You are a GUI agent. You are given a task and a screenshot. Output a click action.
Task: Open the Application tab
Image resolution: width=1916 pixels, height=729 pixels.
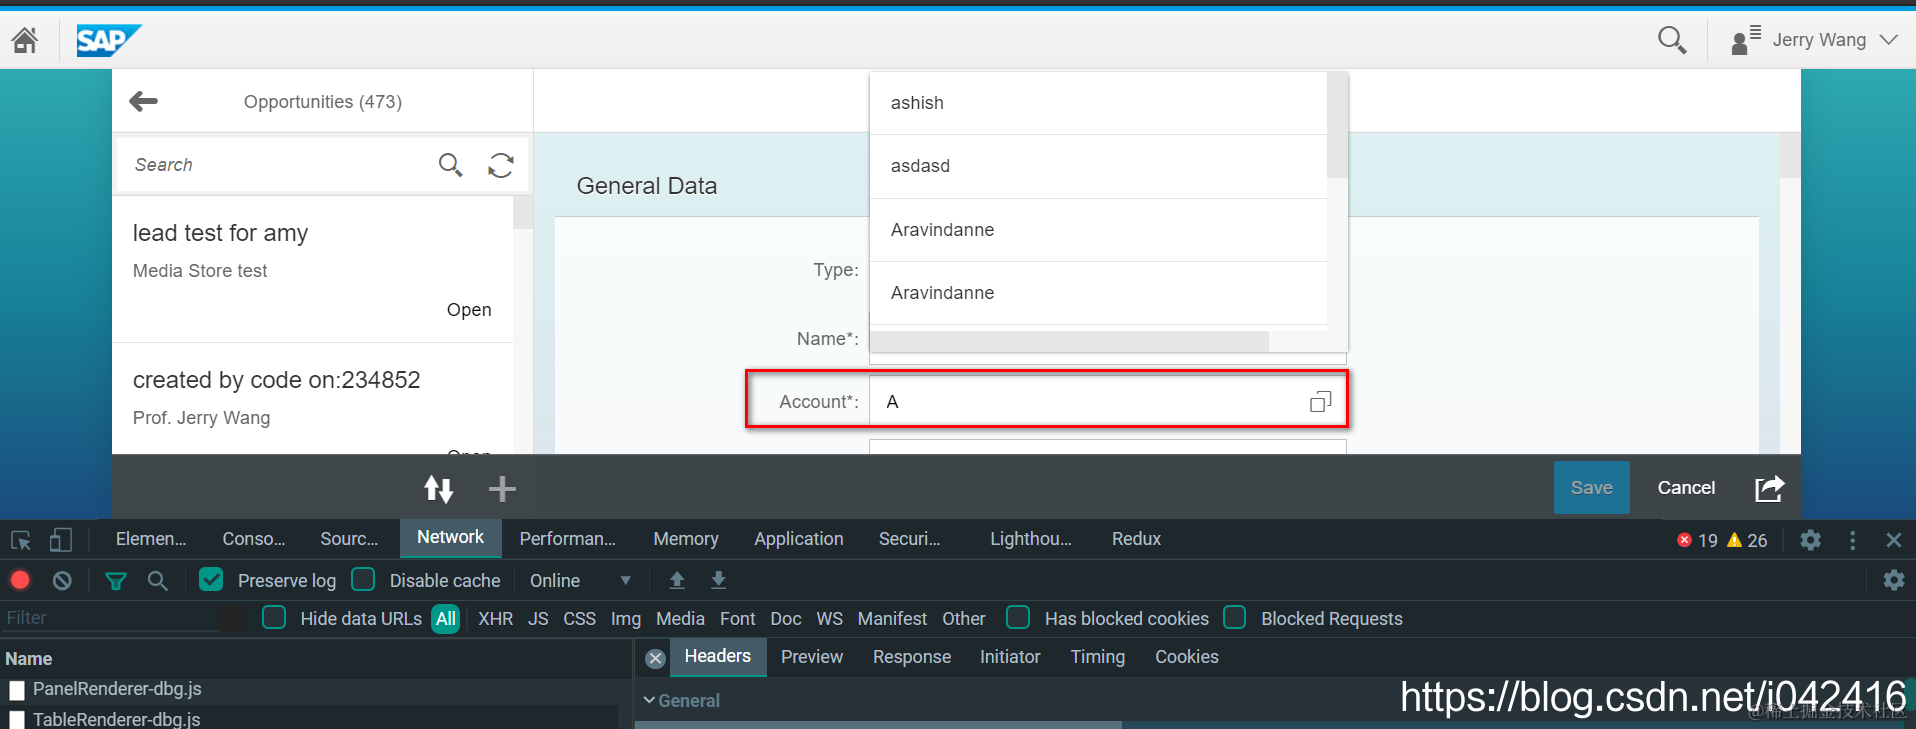coord(799,539)
